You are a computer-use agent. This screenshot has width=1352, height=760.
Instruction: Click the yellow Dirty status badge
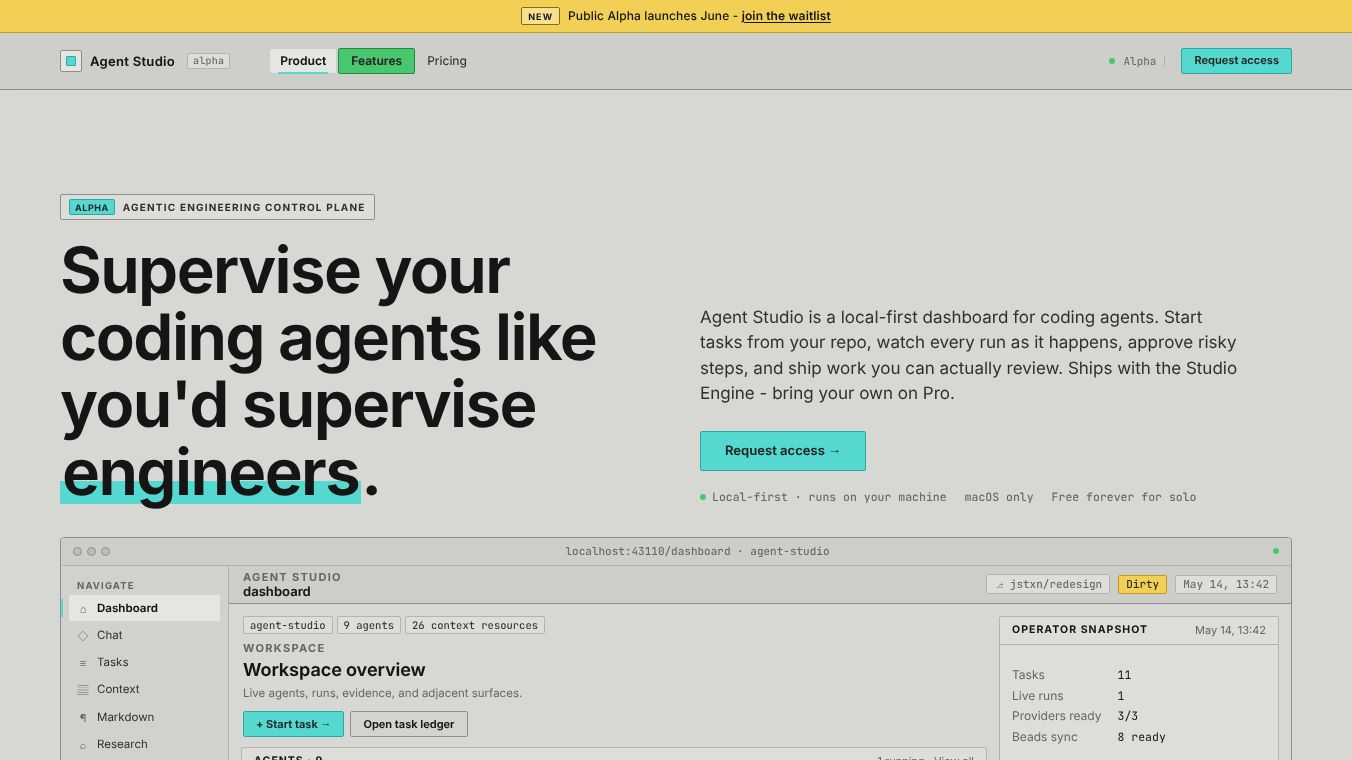pyautogui.click(x=1142, y=584)
